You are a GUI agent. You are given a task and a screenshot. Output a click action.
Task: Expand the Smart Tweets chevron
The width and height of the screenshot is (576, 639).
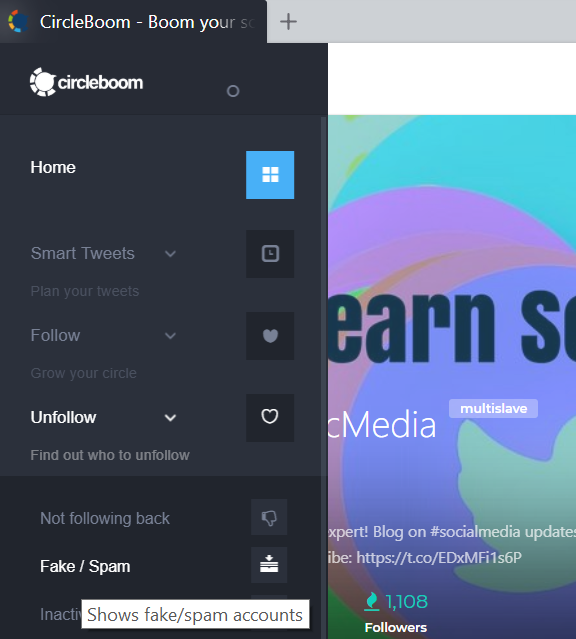[170, 254]
